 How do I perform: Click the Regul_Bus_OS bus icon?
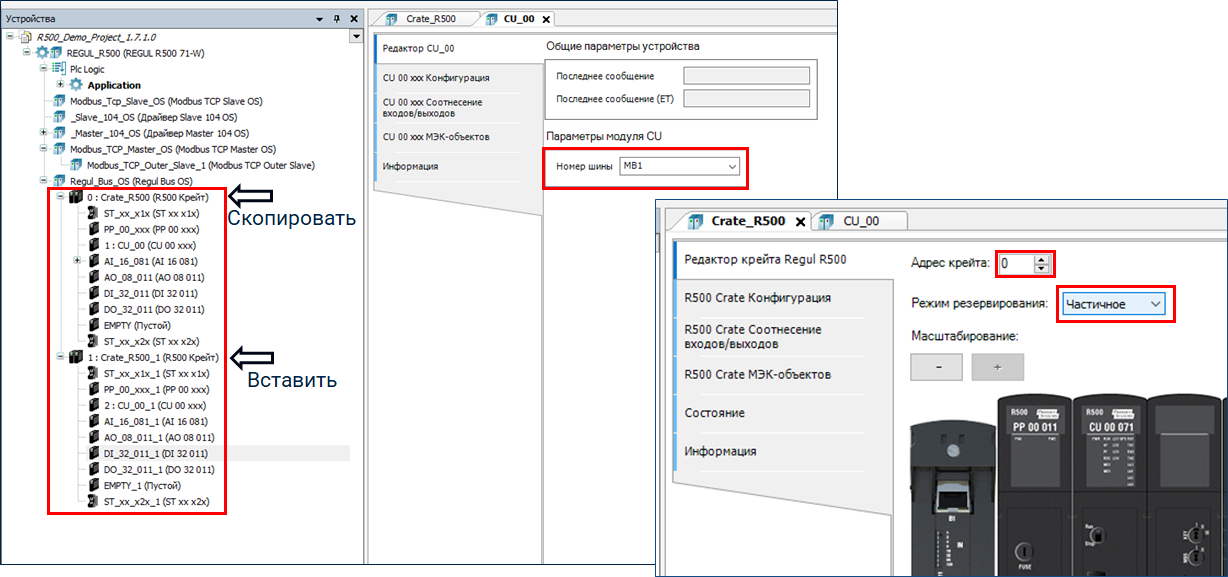pos(58,181)
